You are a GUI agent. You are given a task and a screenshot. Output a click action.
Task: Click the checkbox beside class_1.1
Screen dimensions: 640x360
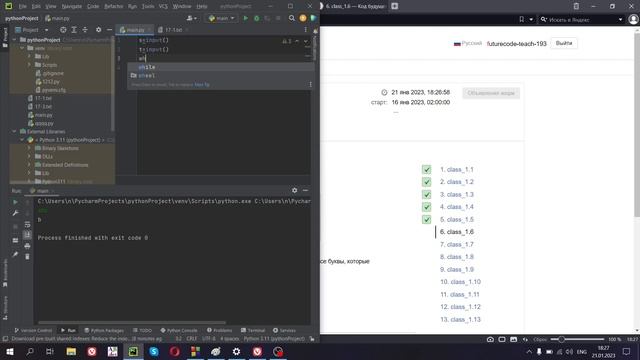click(426, 169)
